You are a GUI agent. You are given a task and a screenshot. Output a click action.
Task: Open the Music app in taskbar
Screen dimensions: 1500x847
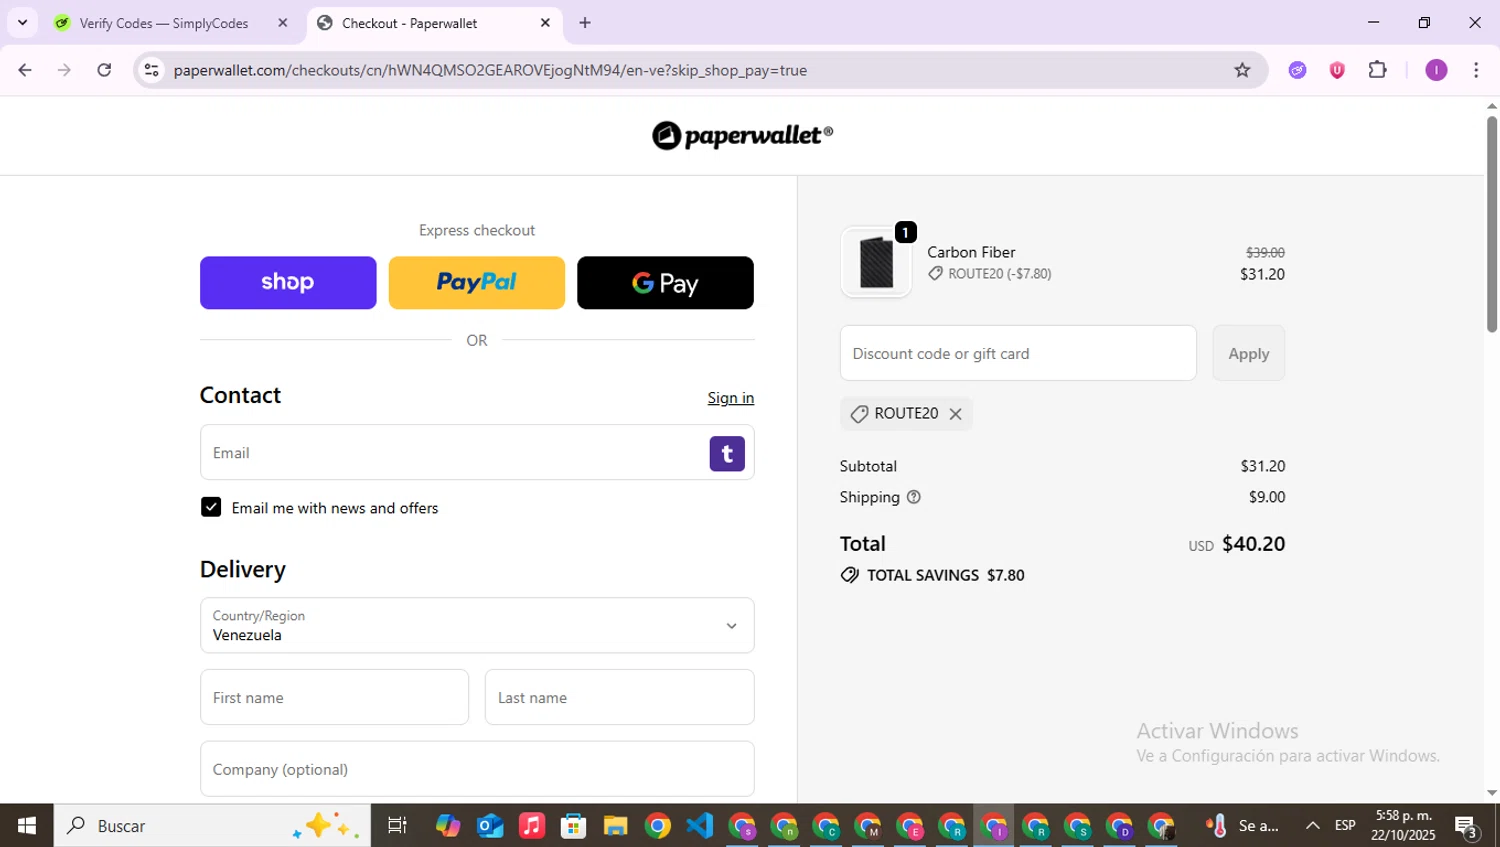(532, 826)
